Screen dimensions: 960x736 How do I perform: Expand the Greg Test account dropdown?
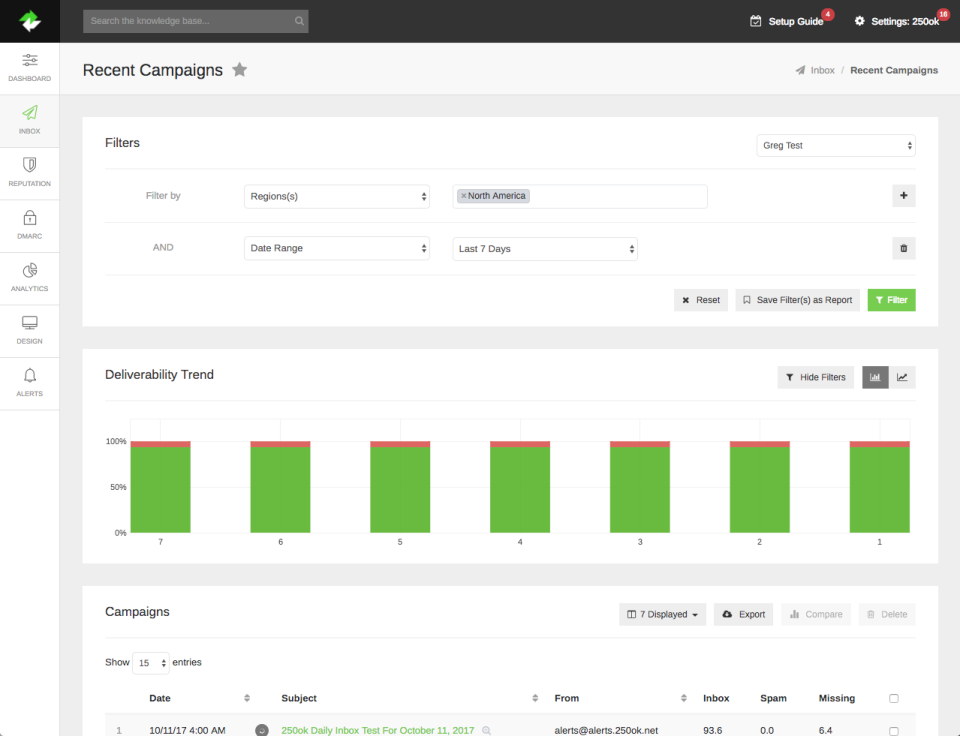[836, 146]
